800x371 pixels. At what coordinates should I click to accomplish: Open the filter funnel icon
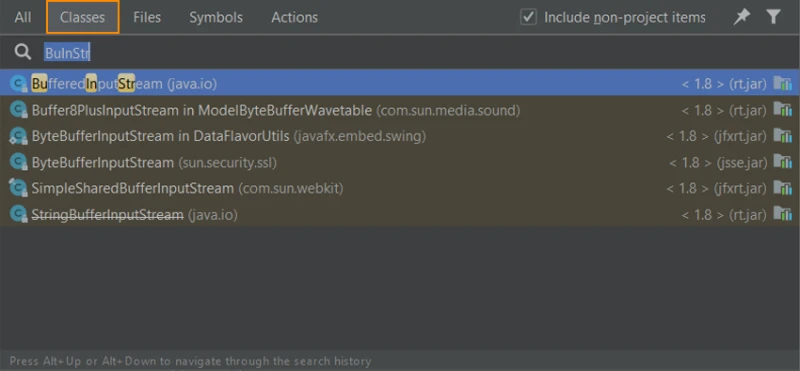773,17
